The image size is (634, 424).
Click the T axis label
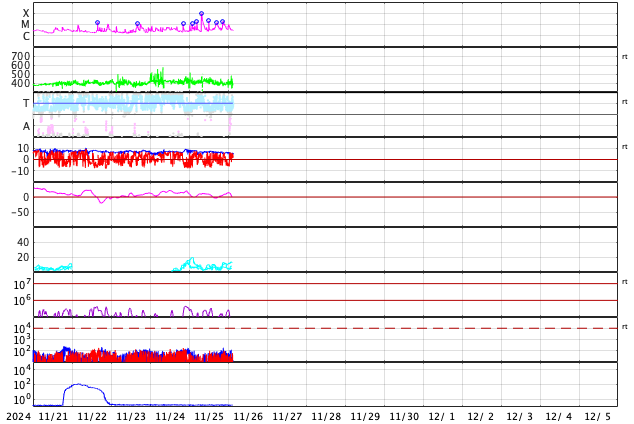26,103
